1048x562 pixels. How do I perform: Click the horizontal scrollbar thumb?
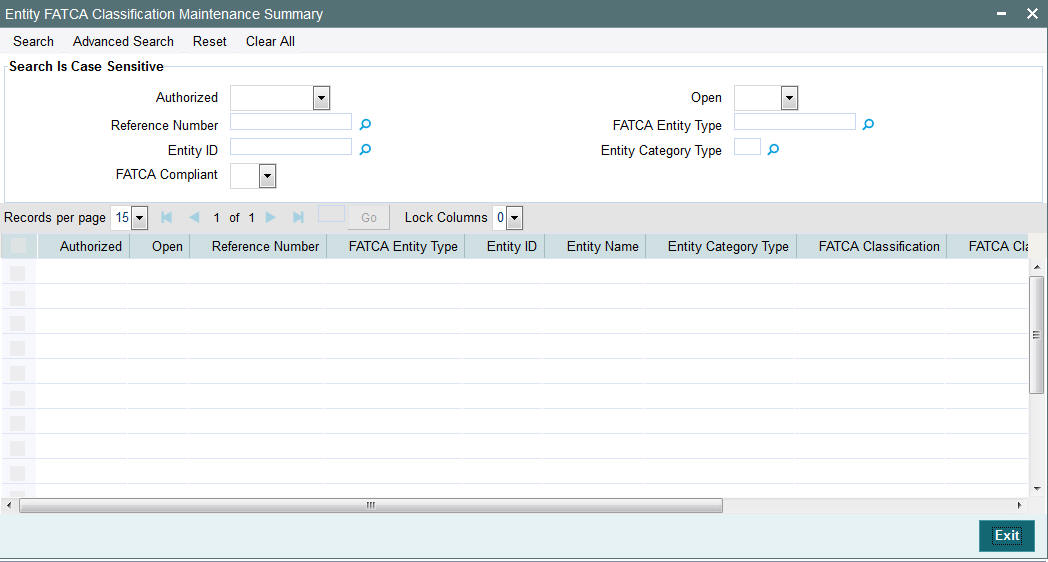371,505
